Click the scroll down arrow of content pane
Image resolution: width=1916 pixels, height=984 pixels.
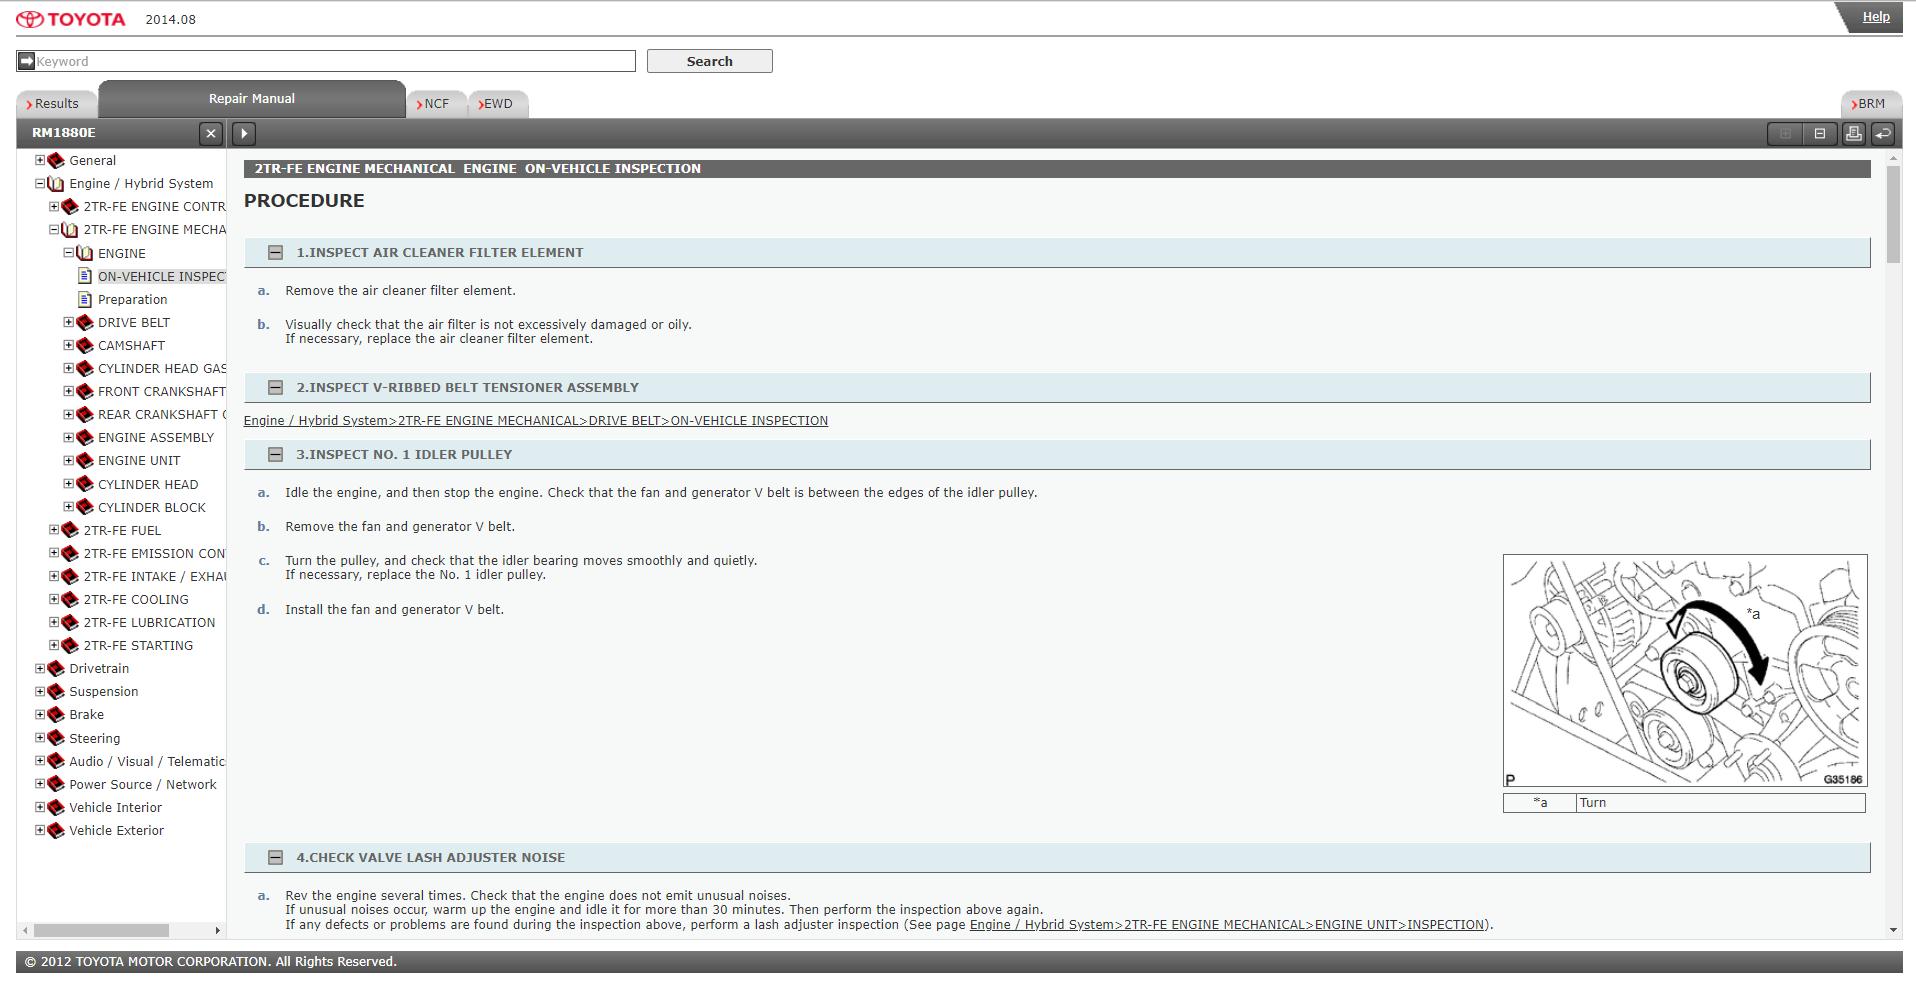click(x=1893, y=930)
